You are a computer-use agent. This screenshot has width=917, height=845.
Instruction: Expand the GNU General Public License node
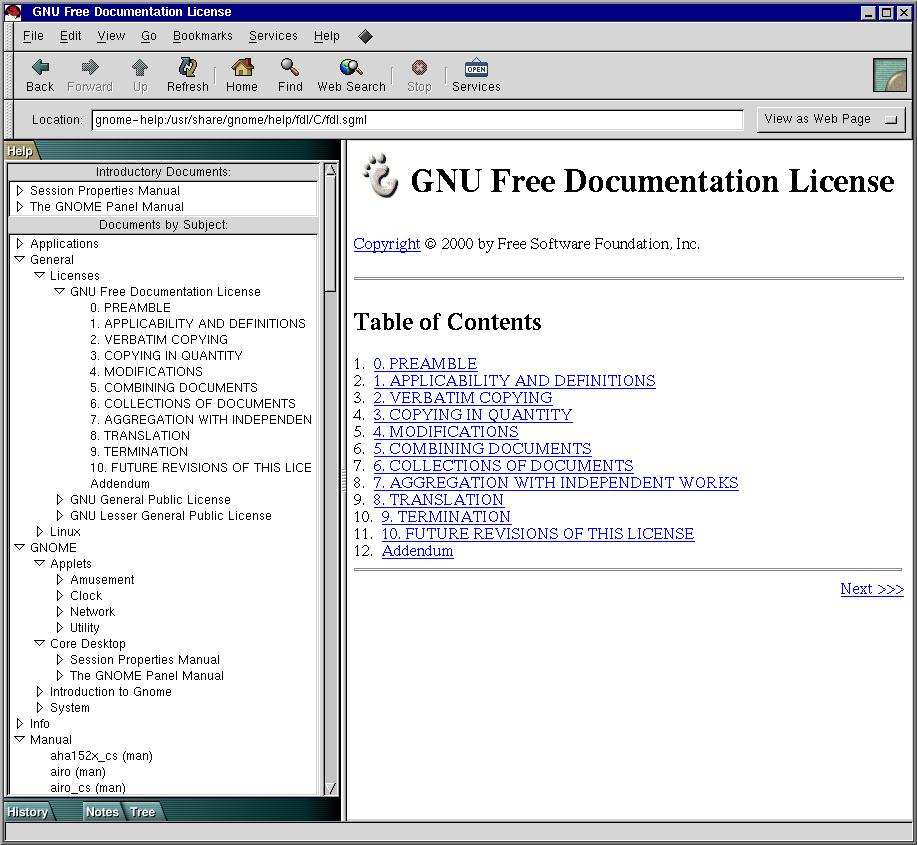click(60, 500)
